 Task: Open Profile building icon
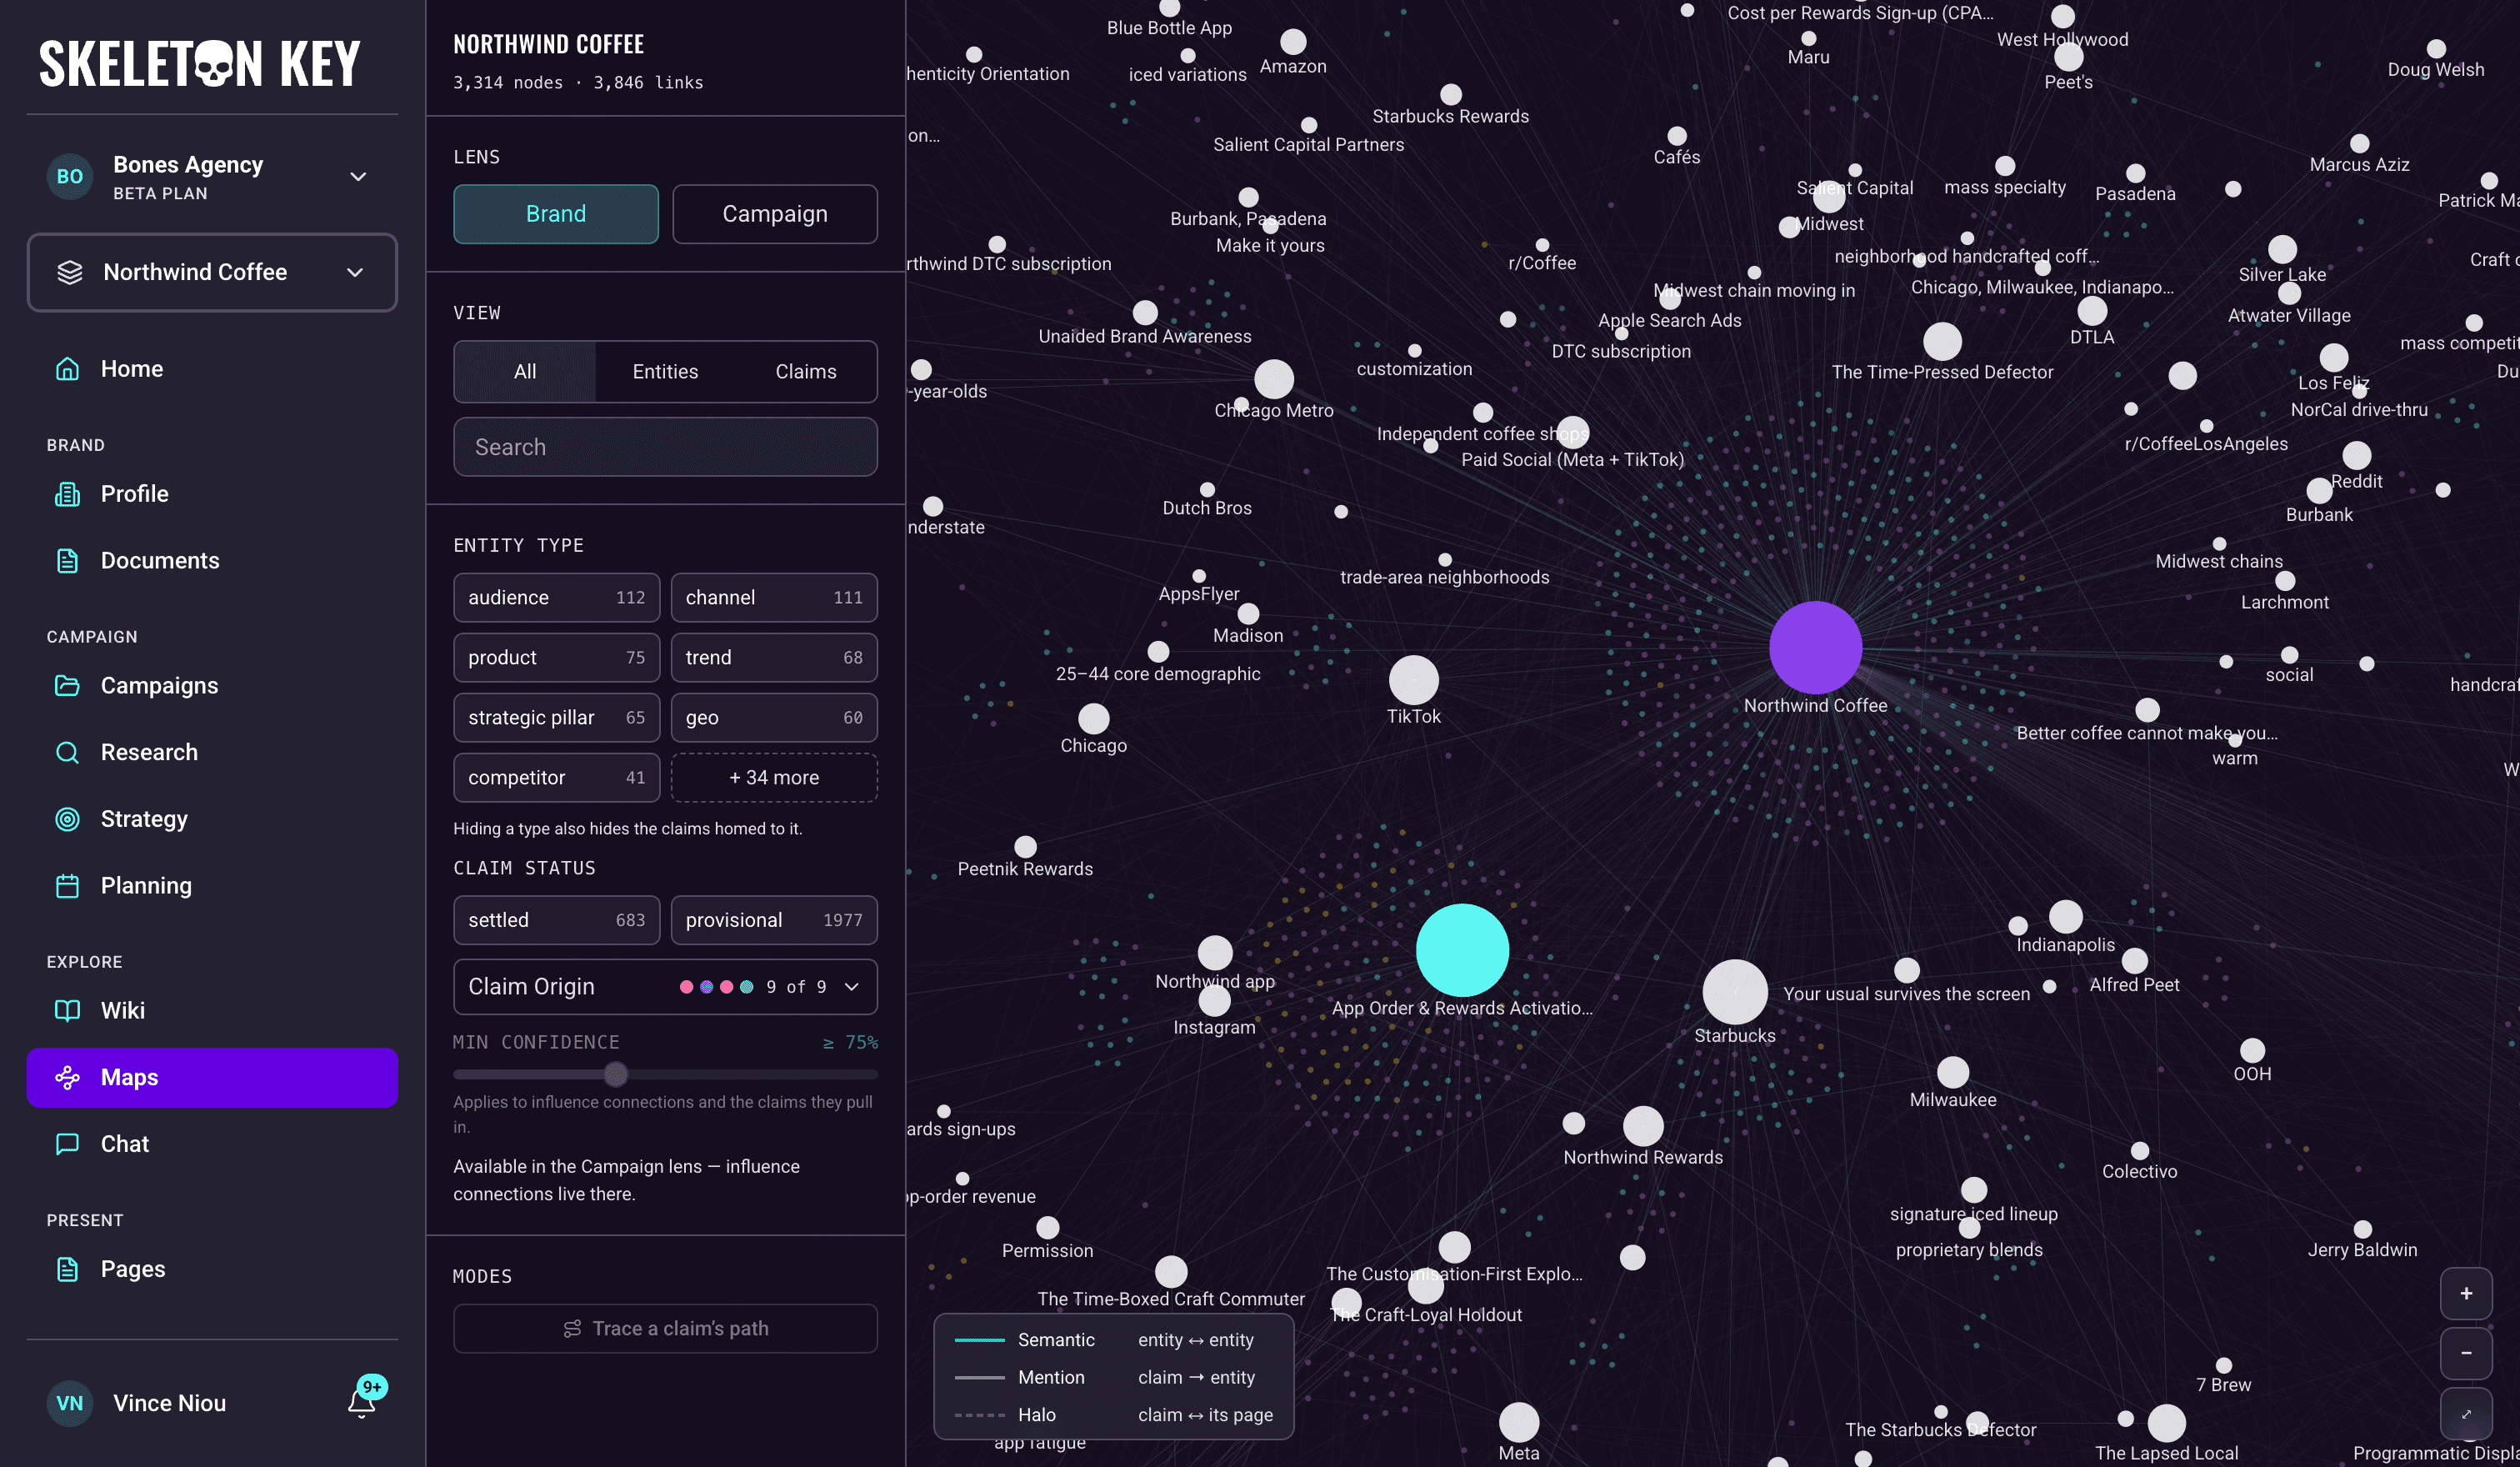(x=67, y=494)
